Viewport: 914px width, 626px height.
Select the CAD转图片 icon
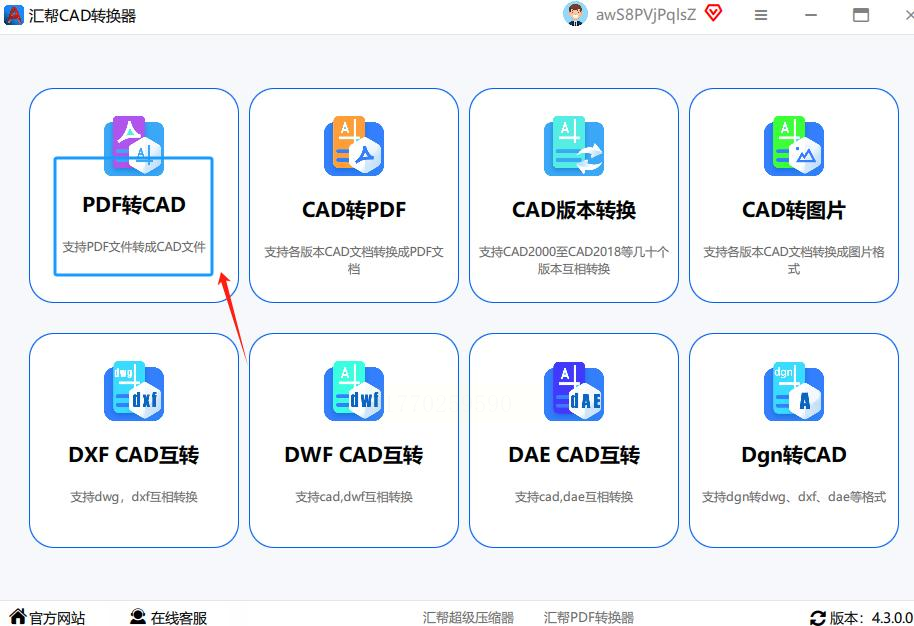pos(793,146)
